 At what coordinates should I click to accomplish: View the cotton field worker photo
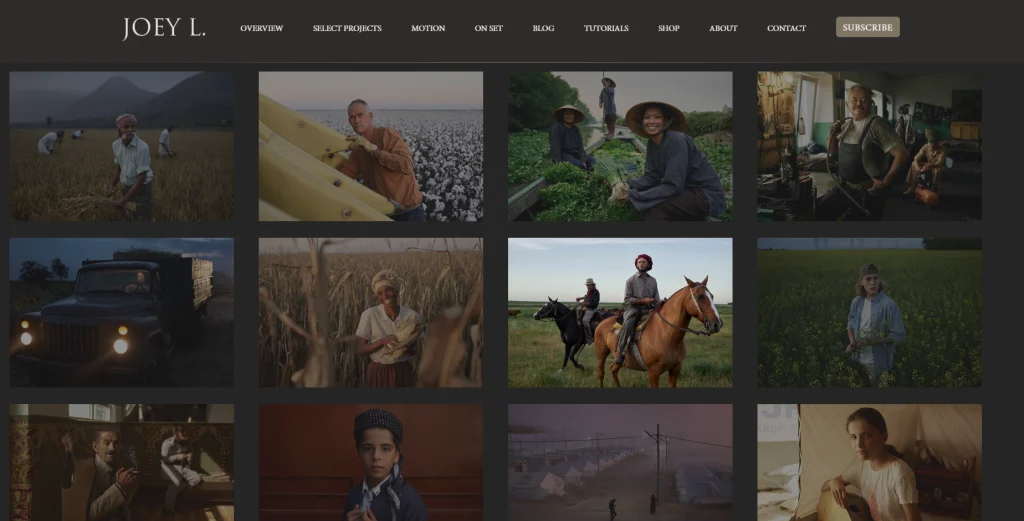(x=371, y=146)
